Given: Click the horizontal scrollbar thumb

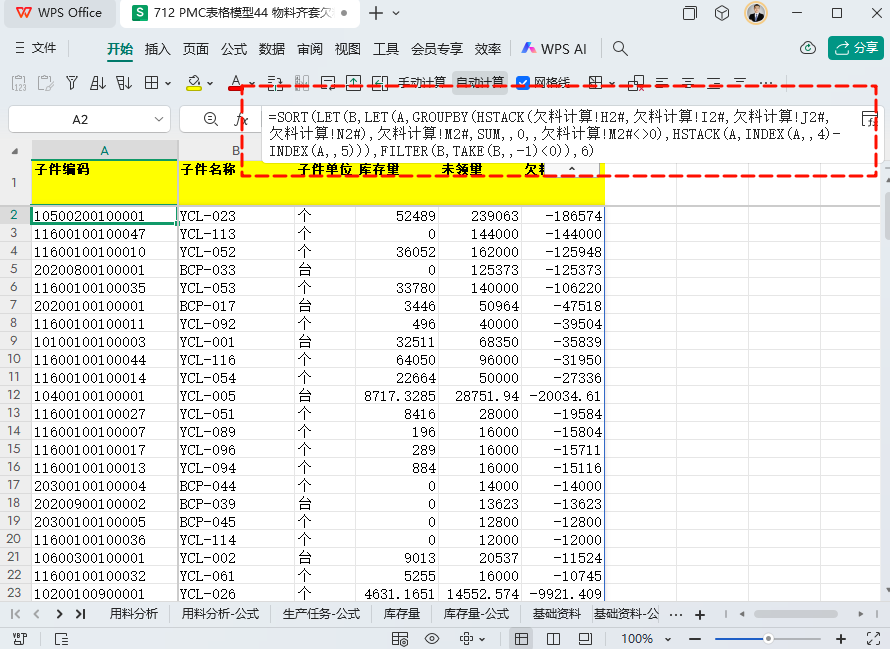Looking at the screenshot, I should (795, 614).
